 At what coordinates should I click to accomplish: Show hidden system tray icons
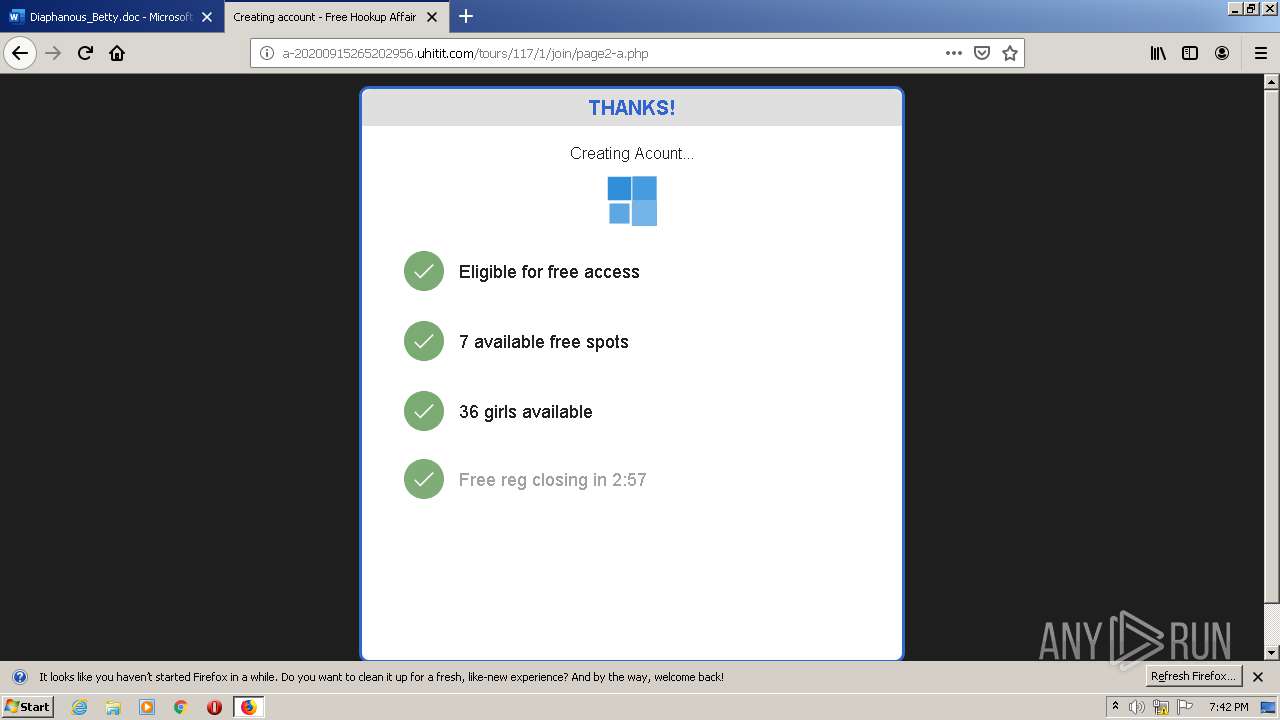tap(1116, 707)
